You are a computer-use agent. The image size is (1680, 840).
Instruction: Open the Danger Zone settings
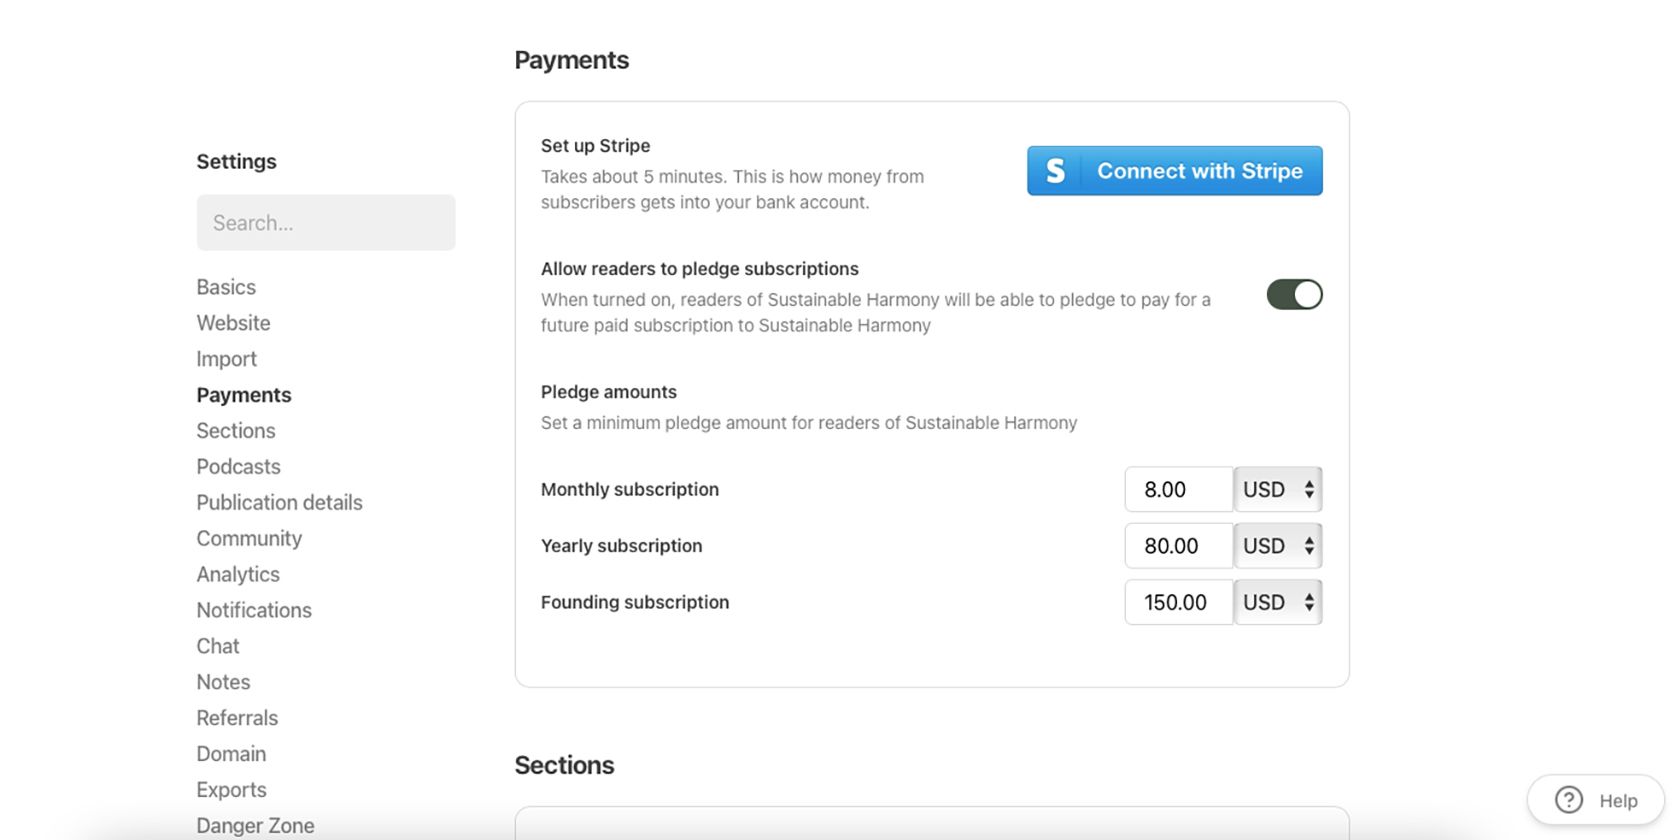255,825
